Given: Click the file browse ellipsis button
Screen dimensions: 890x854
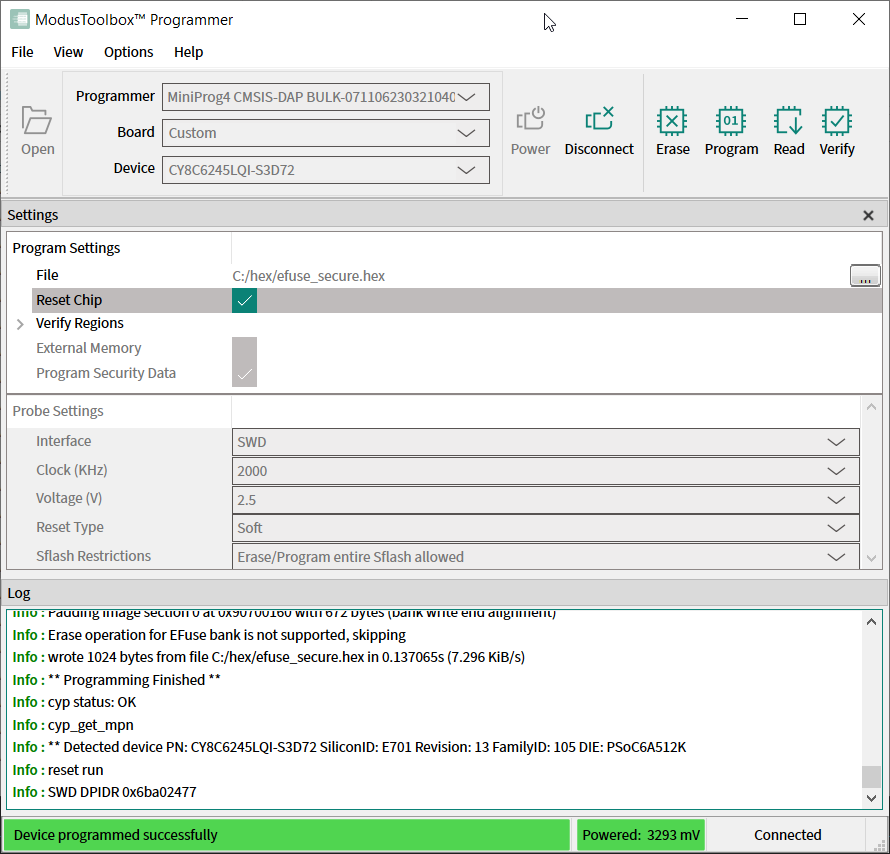Looking at the screenshot, I should coord(864,276).
